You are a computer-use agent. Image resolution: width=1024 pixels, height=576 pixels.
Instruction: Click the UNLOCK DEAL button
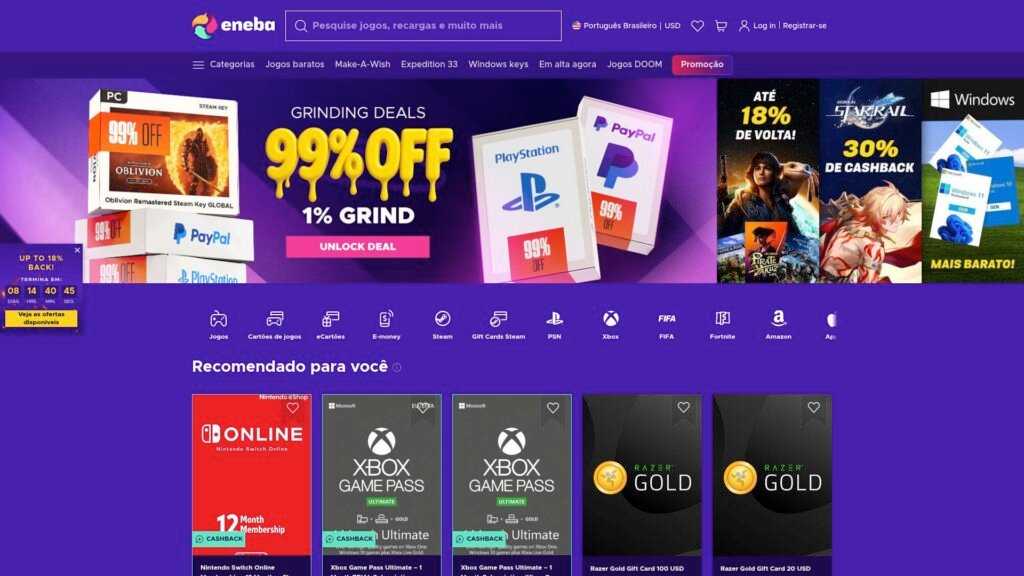[x=357, y=247]
